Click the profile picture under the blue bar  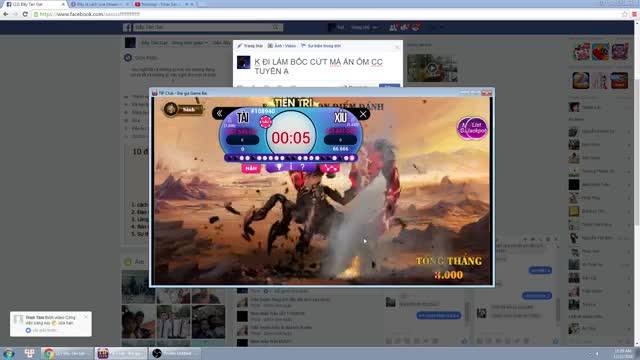pyautogui.click(x=130, y=42)
